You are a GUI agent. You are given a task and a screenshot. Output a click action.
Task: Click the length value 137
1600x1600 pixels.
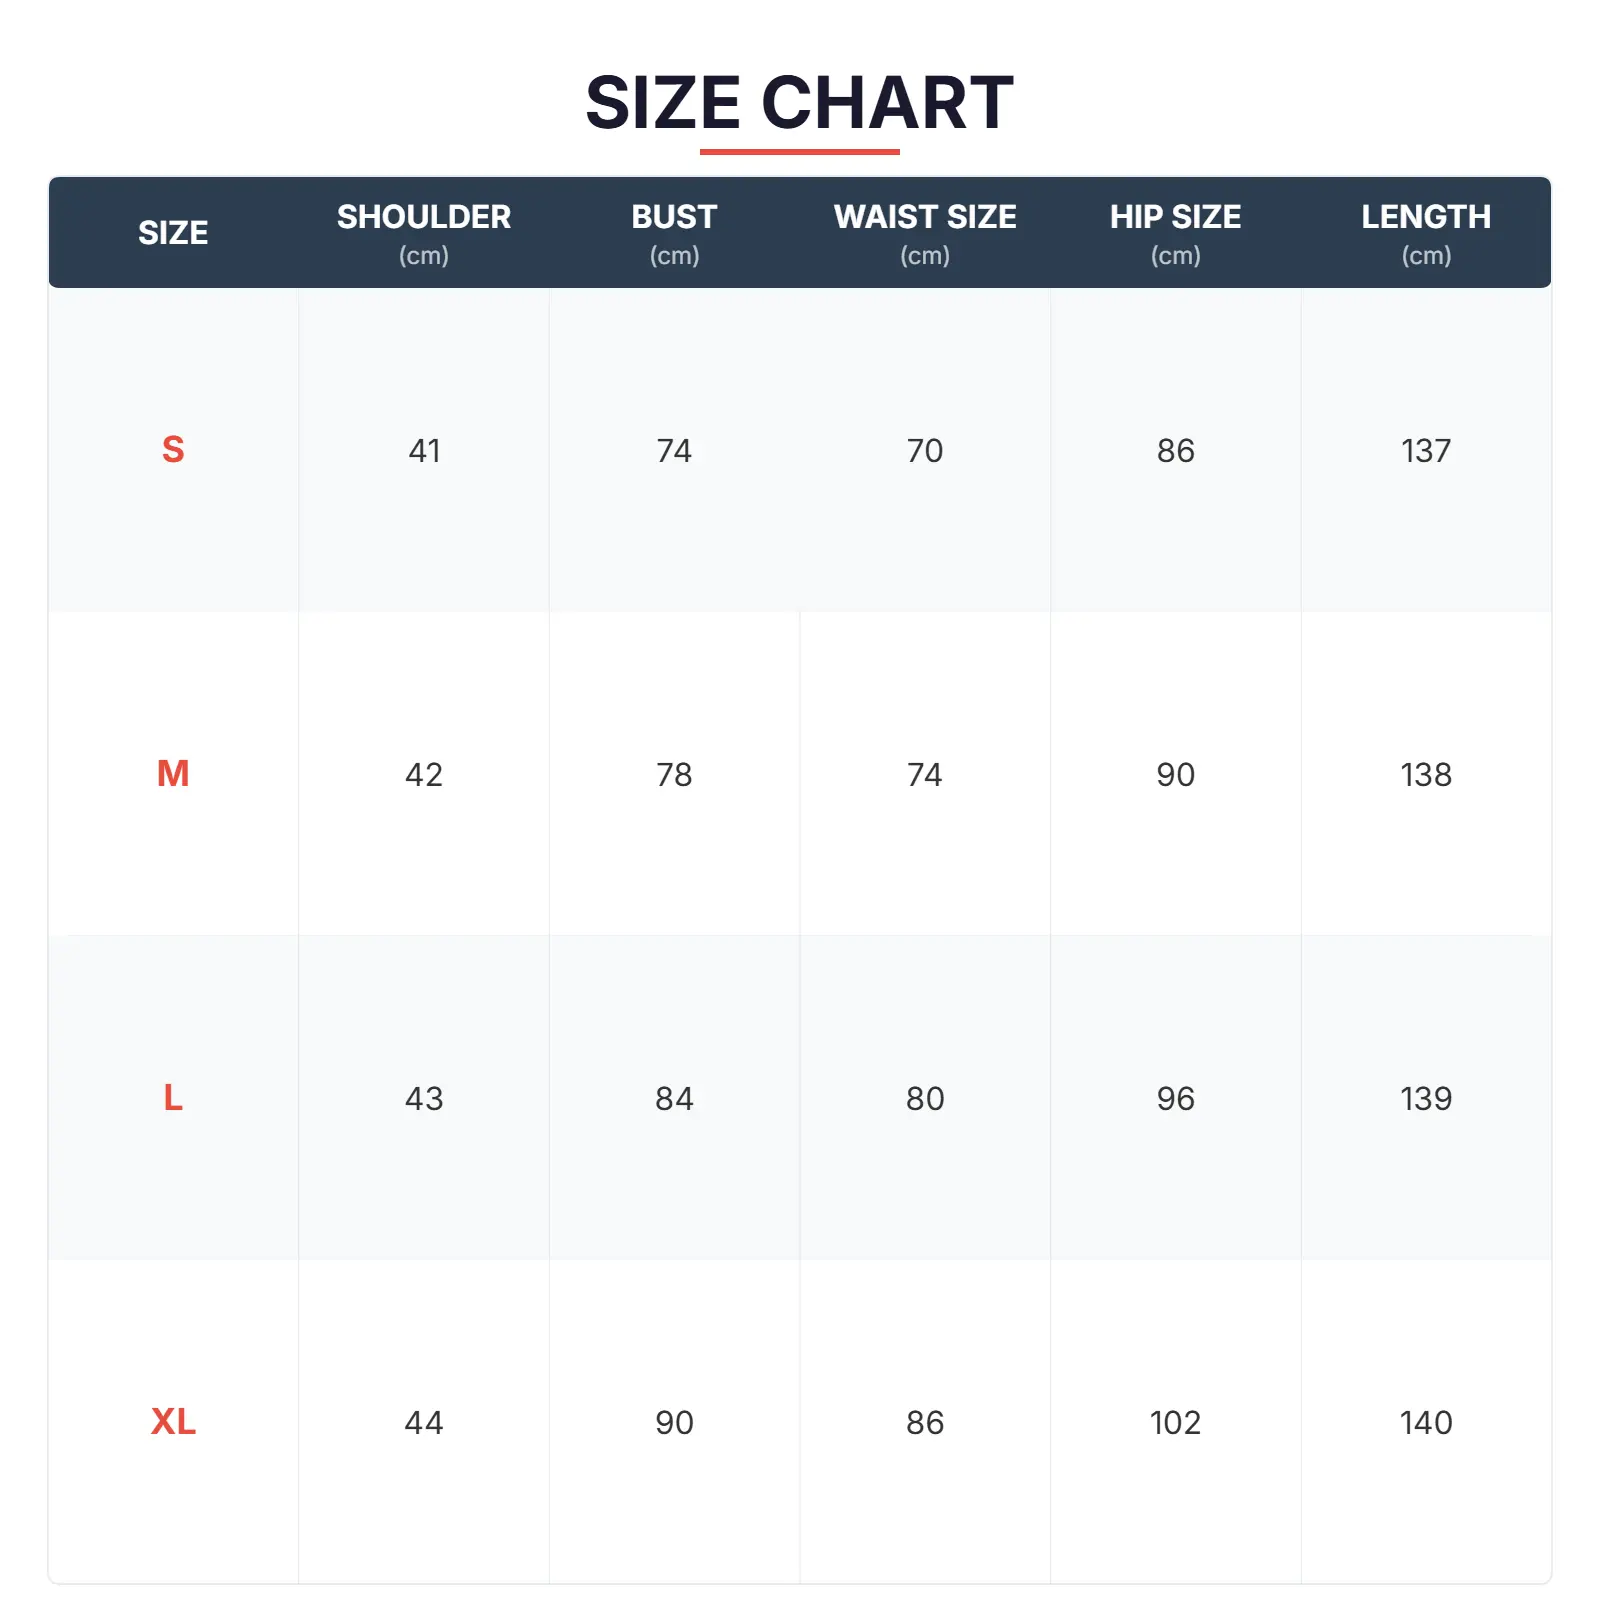[1426, 451]
